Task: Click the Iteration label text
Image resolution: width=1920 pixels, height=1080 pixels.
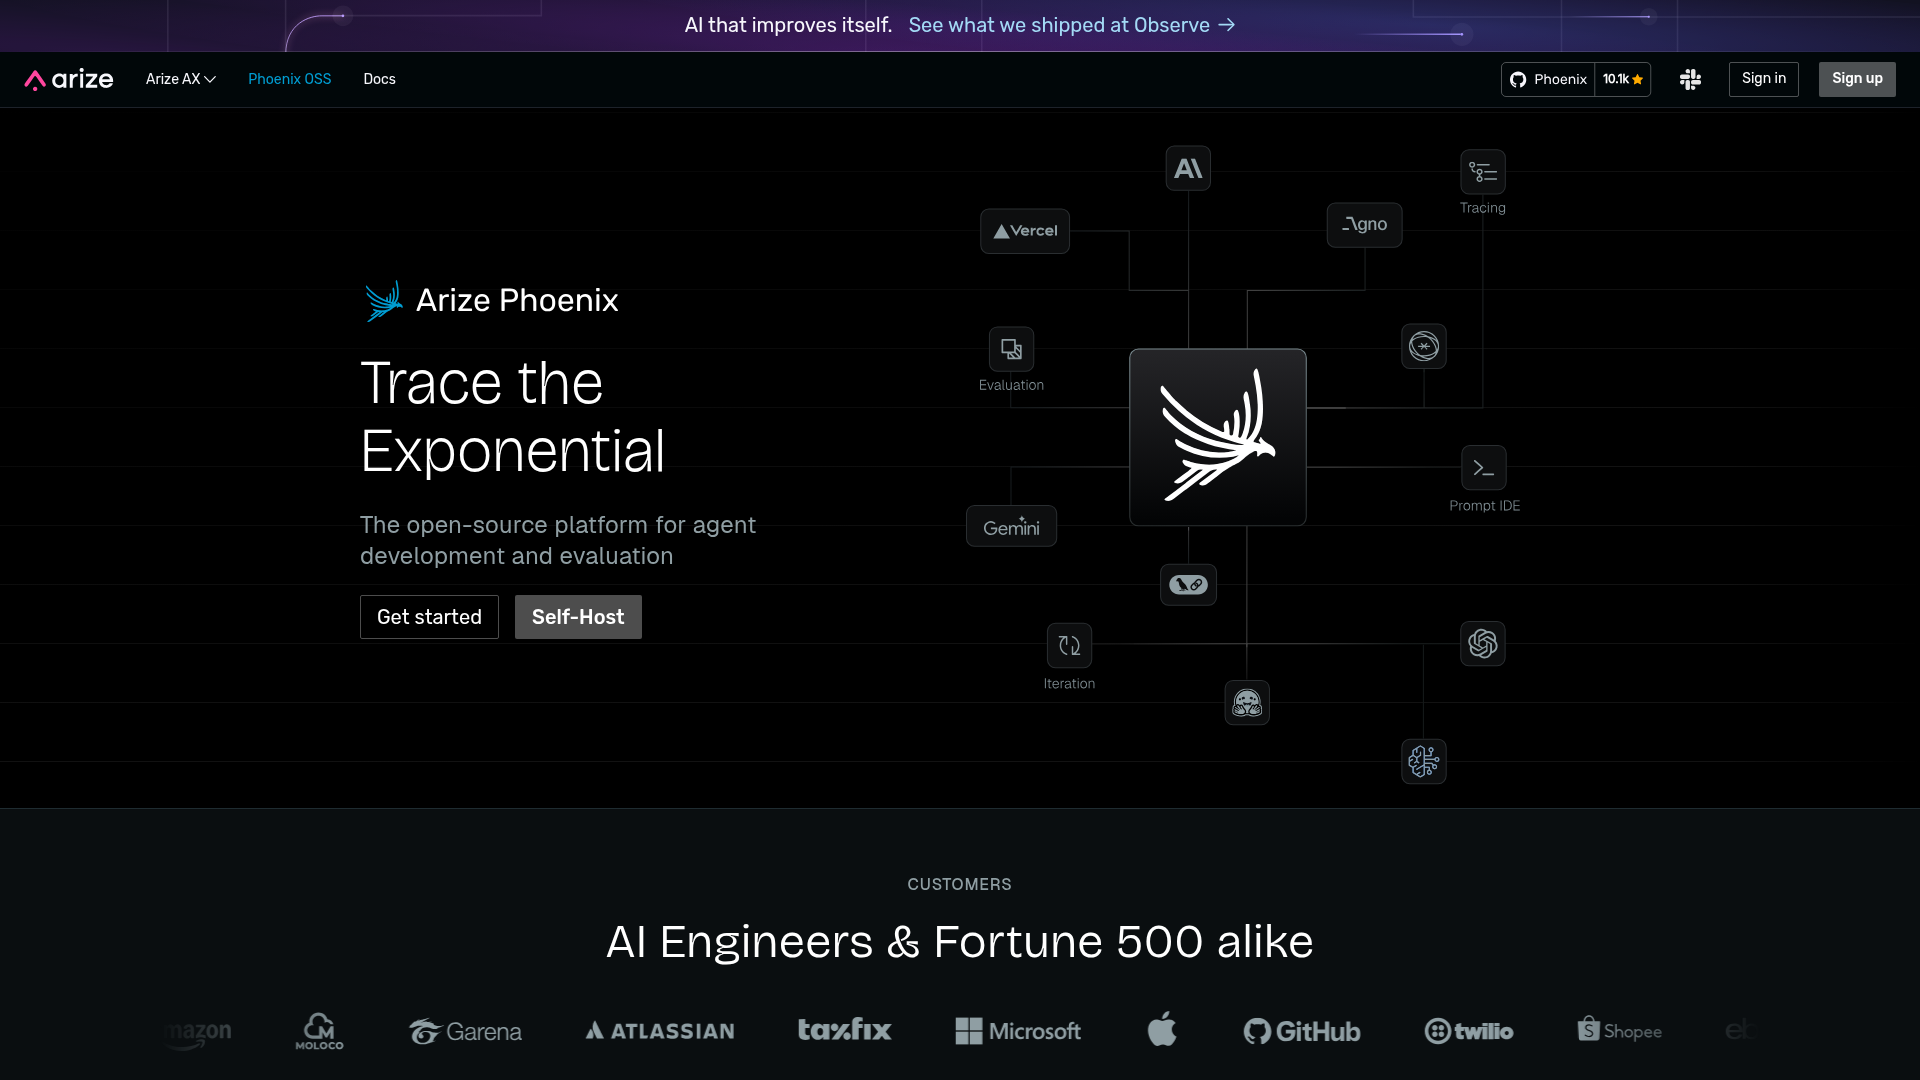Action: click(1069, 684)
